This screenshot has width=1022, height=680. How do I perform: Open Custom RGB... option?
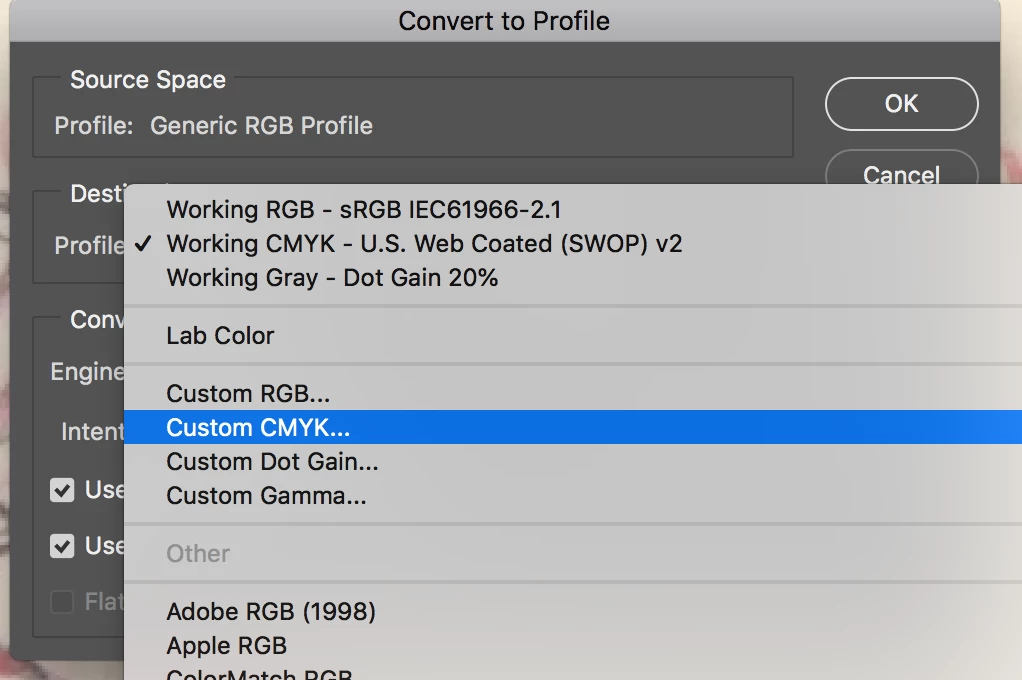[248, 394]
